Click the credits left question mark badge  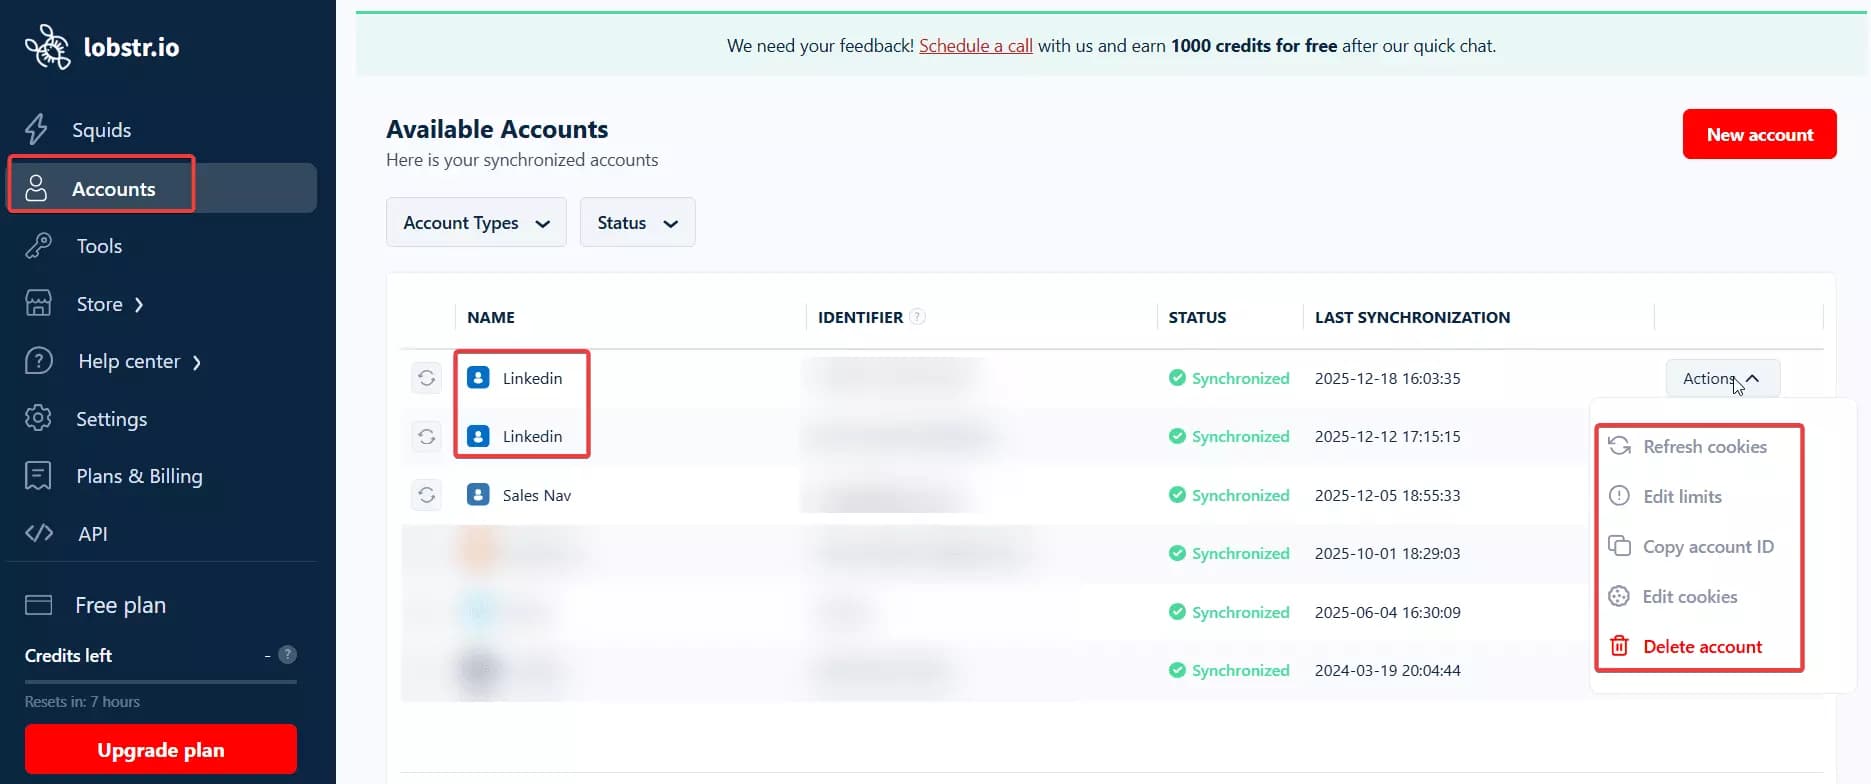pyautogui.click(x=288, y=654)
